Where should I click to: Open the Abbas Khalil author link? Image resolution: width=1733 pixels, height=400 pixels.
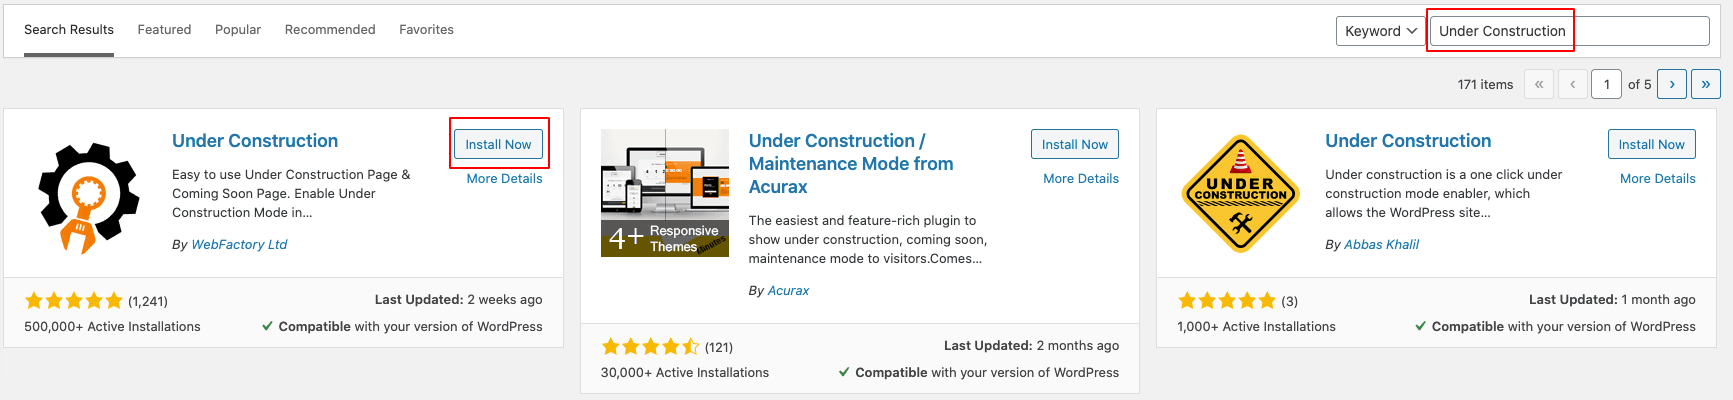[1381, 245]
